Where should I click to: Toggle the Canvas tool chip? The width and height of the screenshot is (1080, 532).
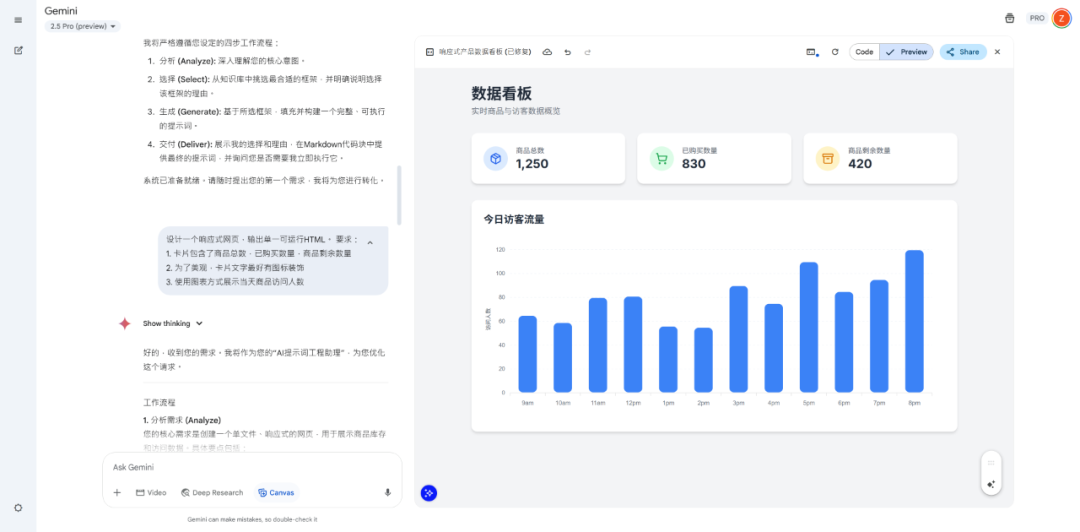pos(276,493)
